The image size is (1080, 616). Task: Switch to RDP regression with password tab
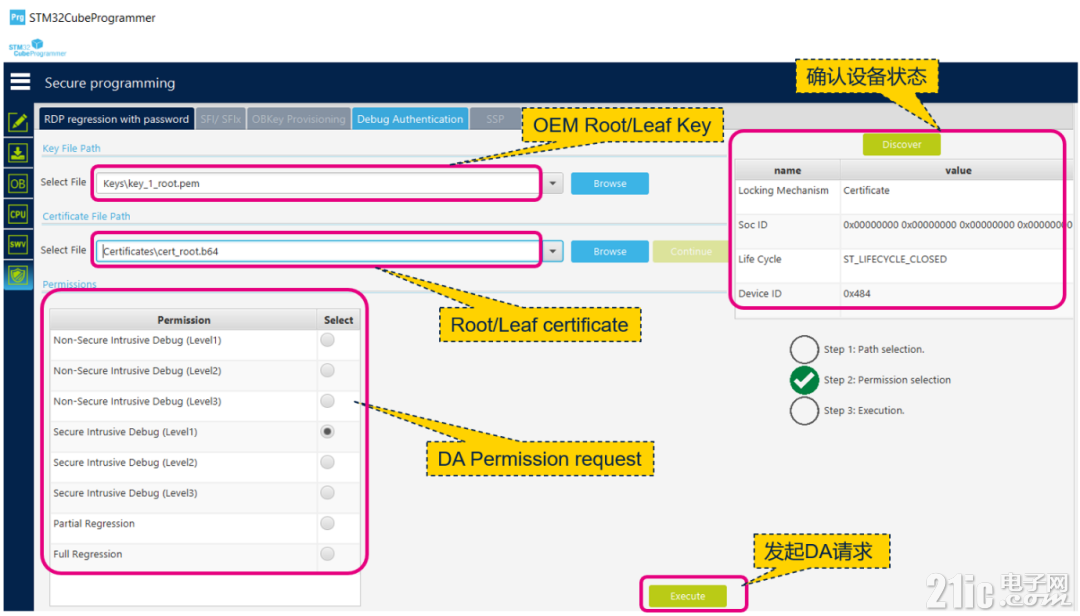116,119
